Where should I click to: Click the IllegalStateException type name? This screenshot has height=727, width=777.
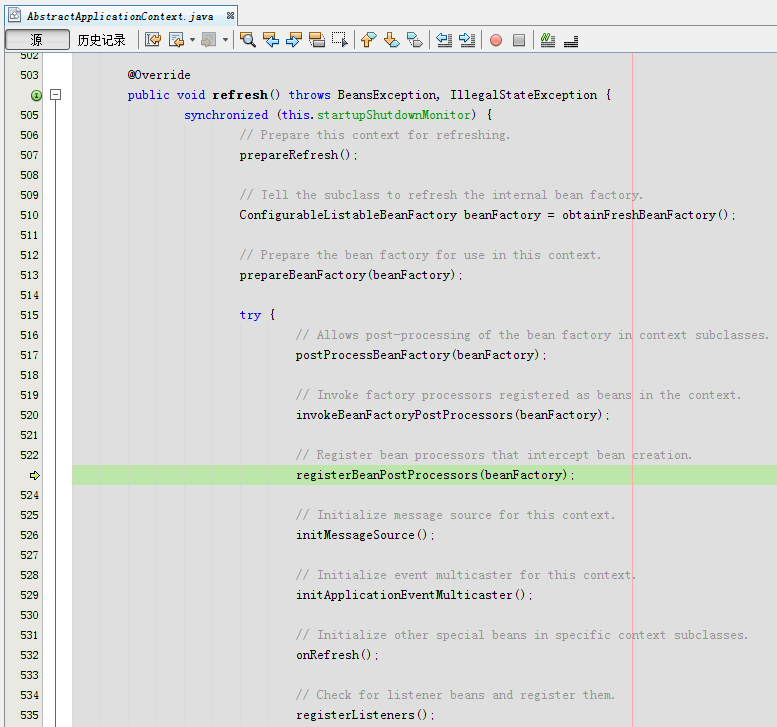click(523, 95)
